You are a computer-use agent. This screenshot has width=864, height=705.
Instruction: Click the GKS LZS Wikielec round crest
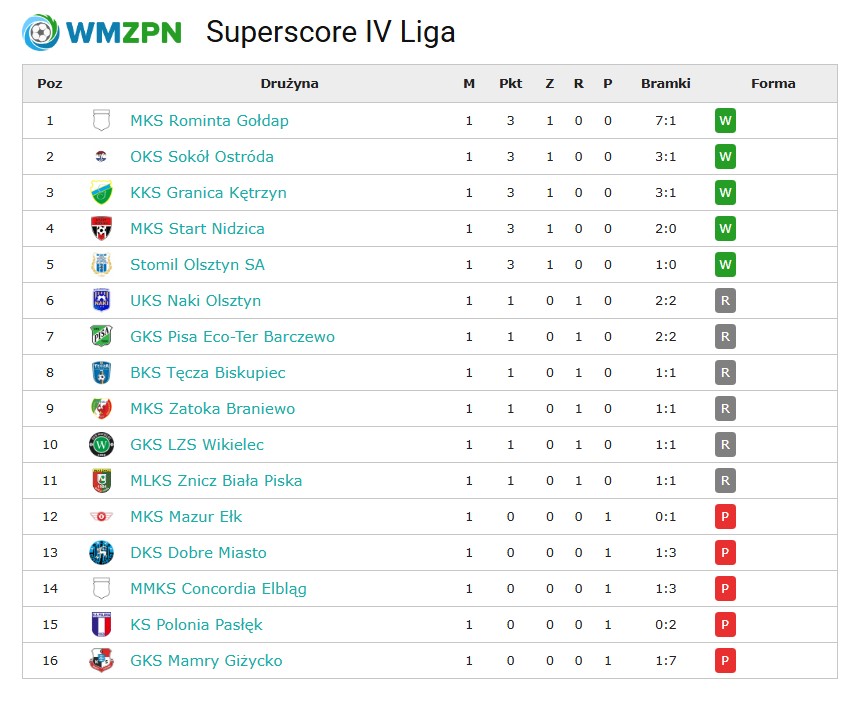(101, 444)
